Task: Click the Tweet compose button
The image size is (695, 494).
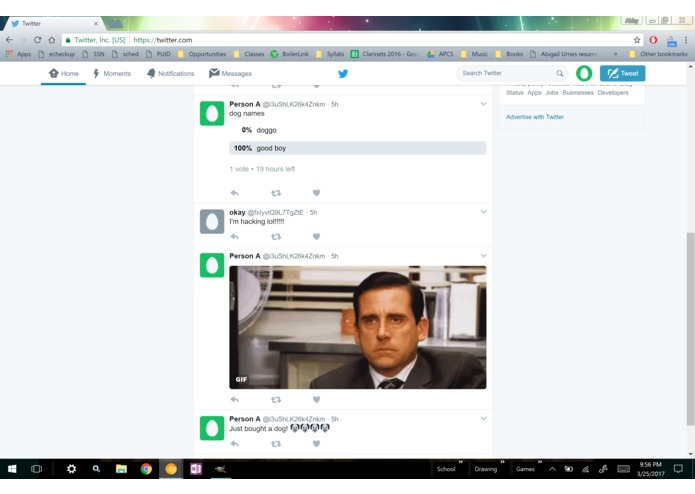Action: [622, 73]
